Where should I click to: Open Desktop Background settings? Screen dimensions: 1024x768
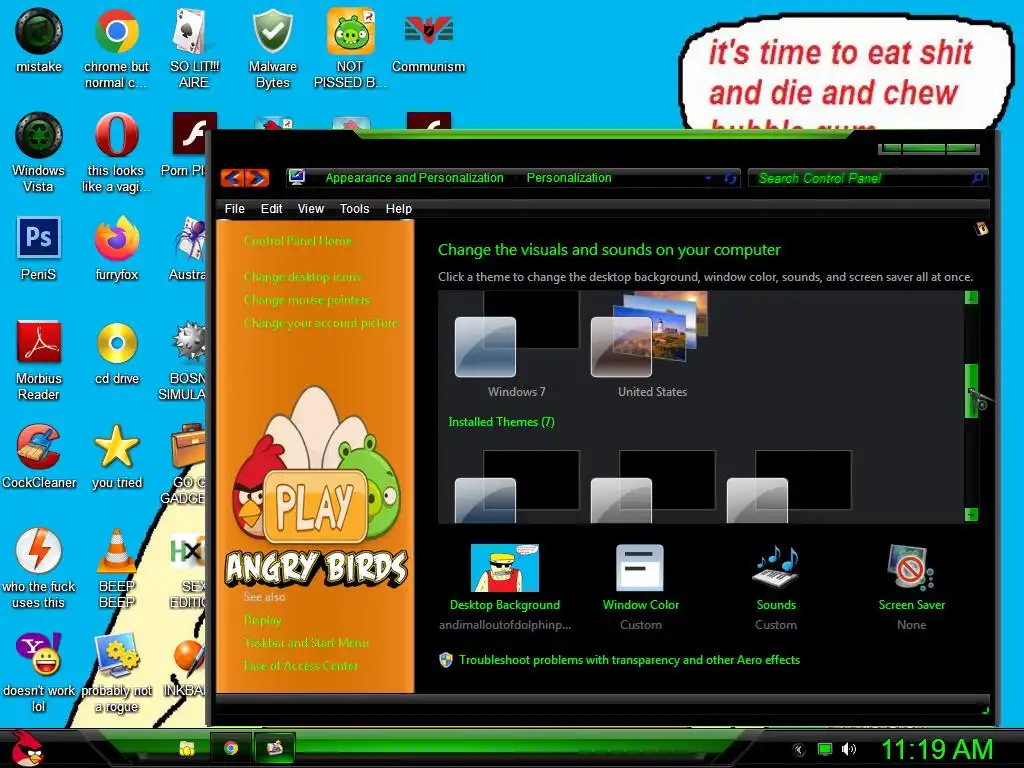pos(505,588)
